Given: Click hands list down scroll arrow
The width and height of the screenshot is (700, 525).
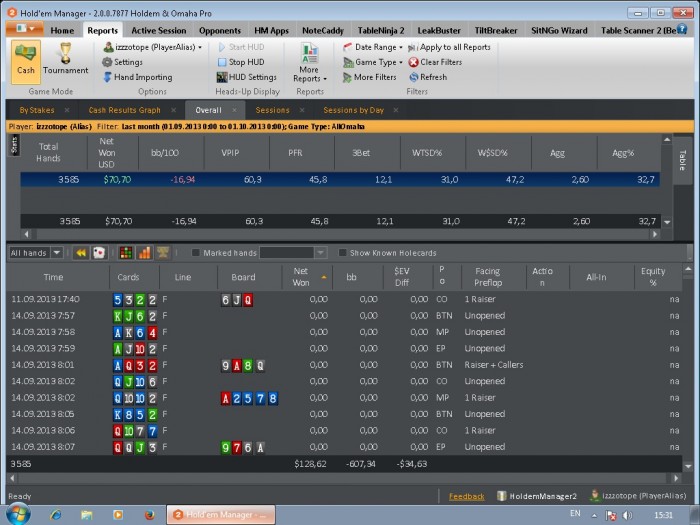Looking at the screenshot, I should pos(688,467).
